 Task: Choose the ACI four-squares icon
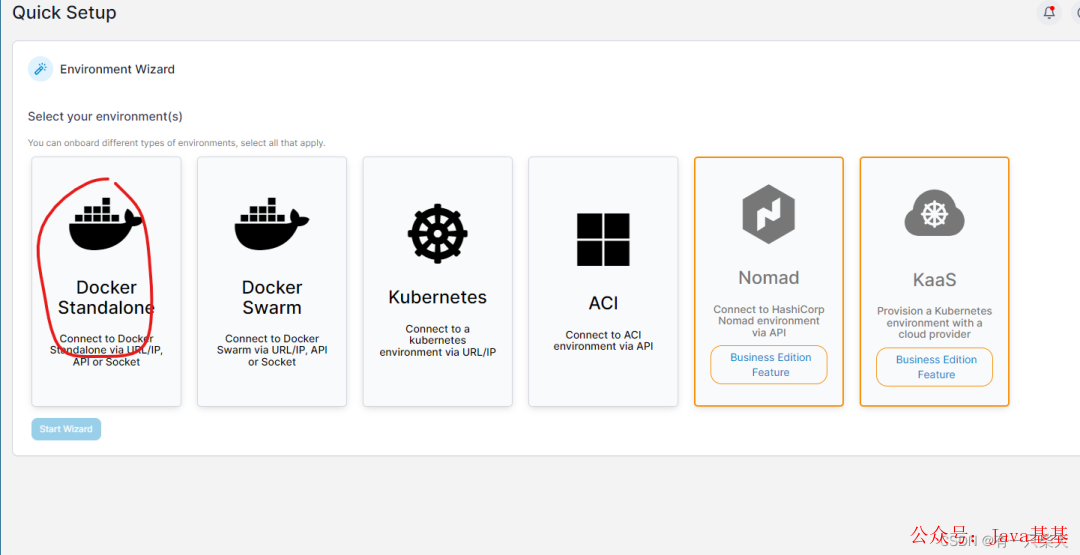[603, 240]
